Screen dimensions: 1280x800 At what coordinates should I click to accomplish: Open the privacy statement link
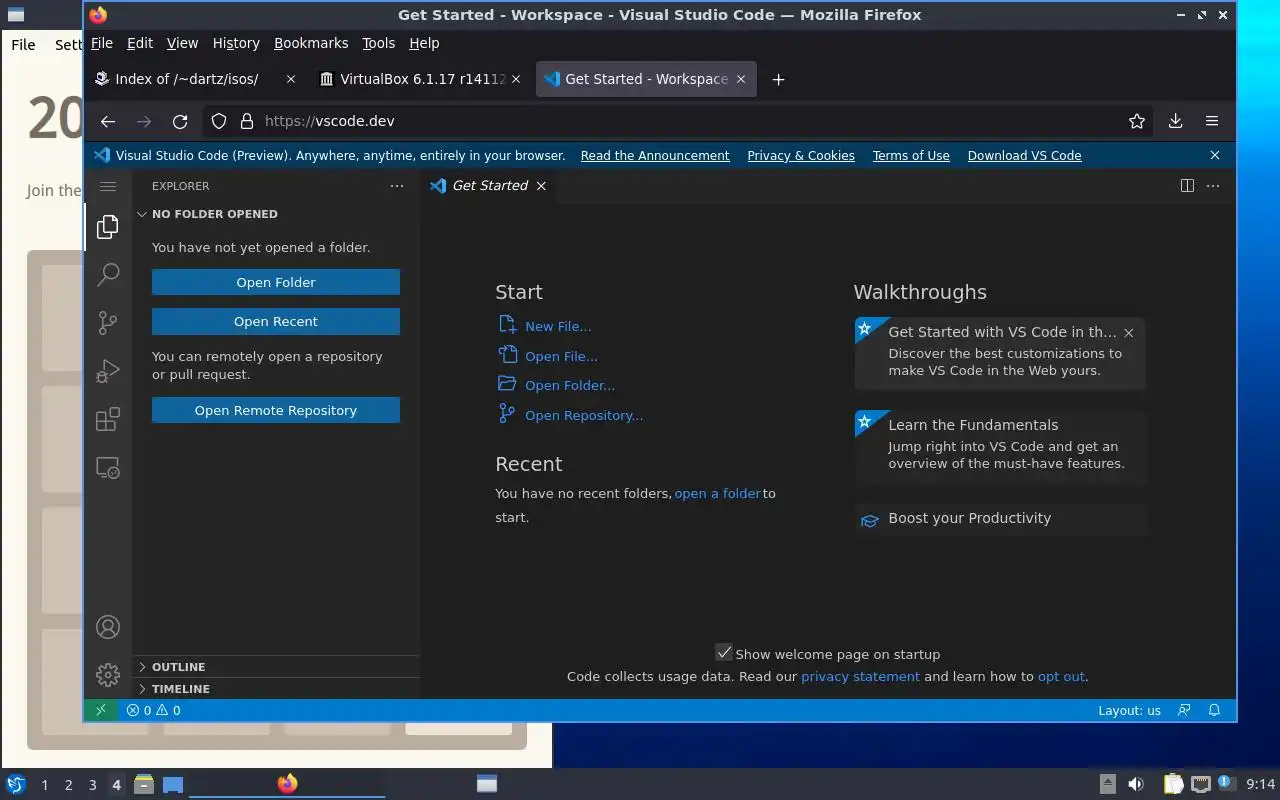(860, 676)
